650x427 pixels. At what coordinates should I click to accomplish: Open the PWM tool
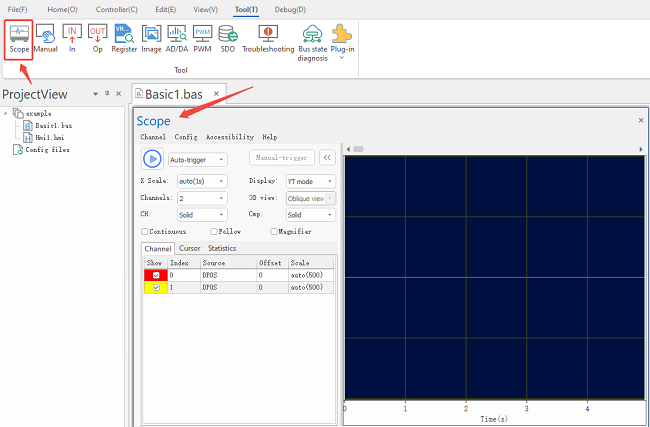pyautogui.click(x=202, y=40)
